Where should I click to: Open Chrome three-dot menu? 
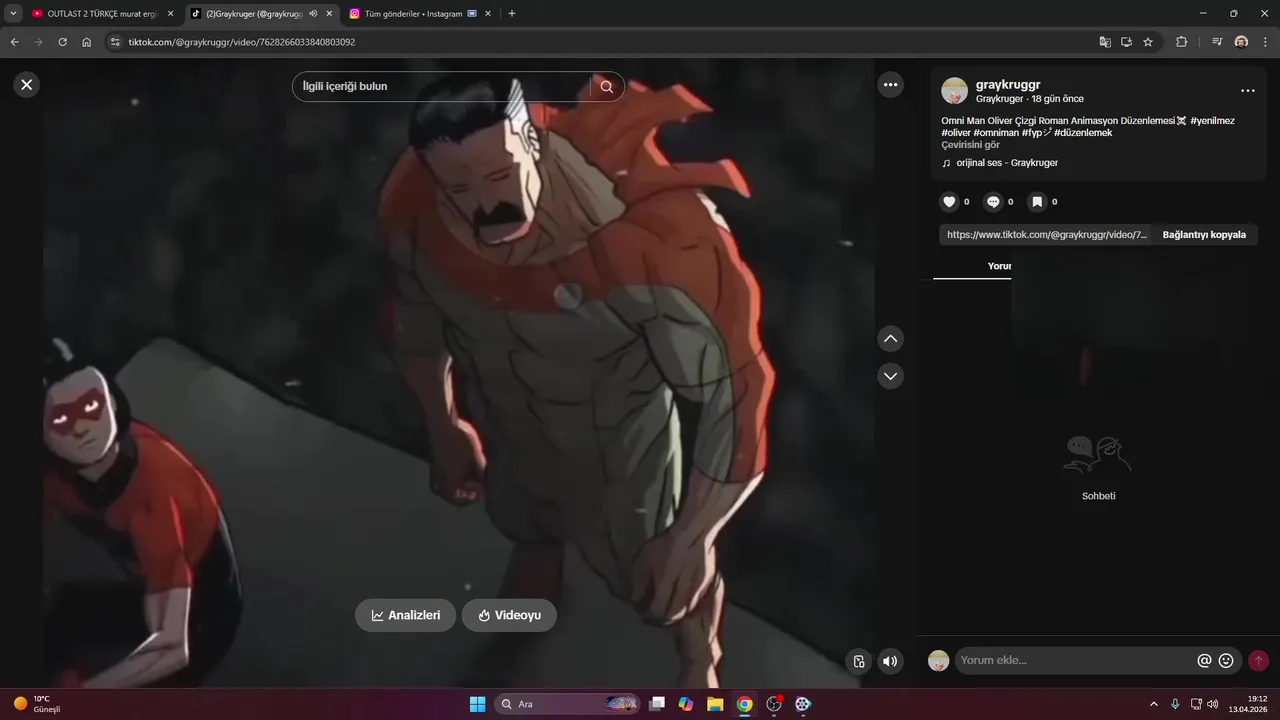pos(1265,42)
